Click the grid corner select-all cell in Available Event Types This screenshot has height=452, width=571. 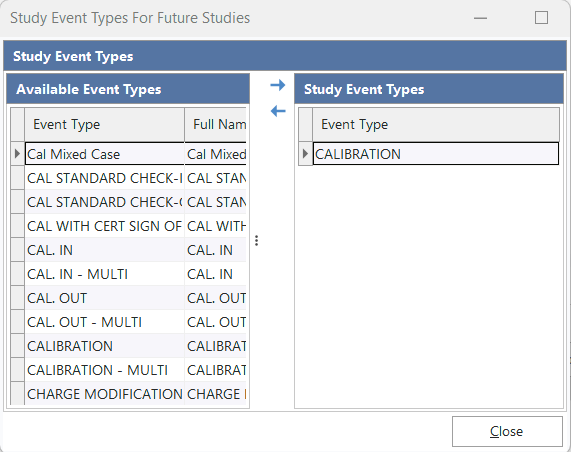[x=17, y=125]
